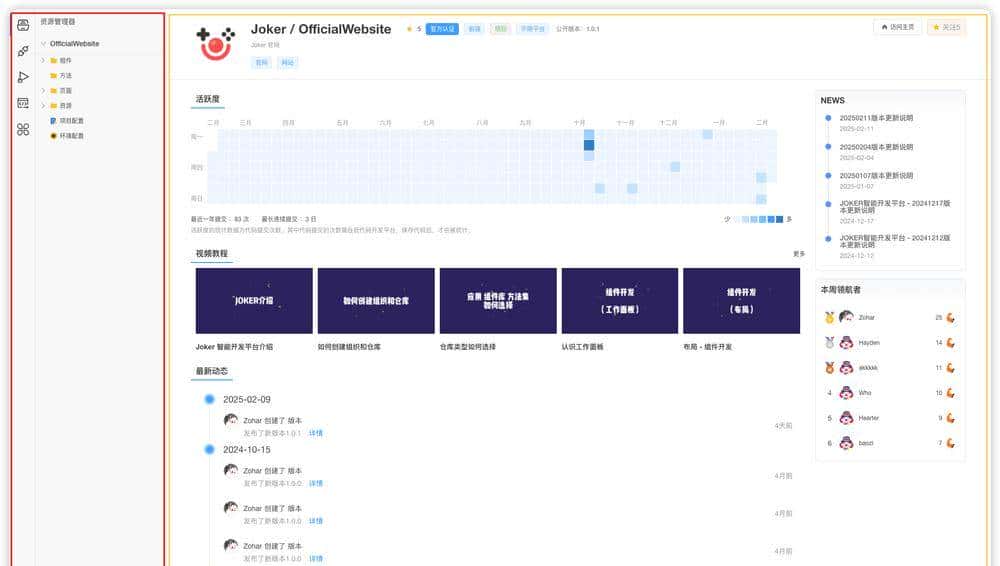Expand the first folder in the tree
This screenshot has height=566, width=1000.
[x=43, y=60]
